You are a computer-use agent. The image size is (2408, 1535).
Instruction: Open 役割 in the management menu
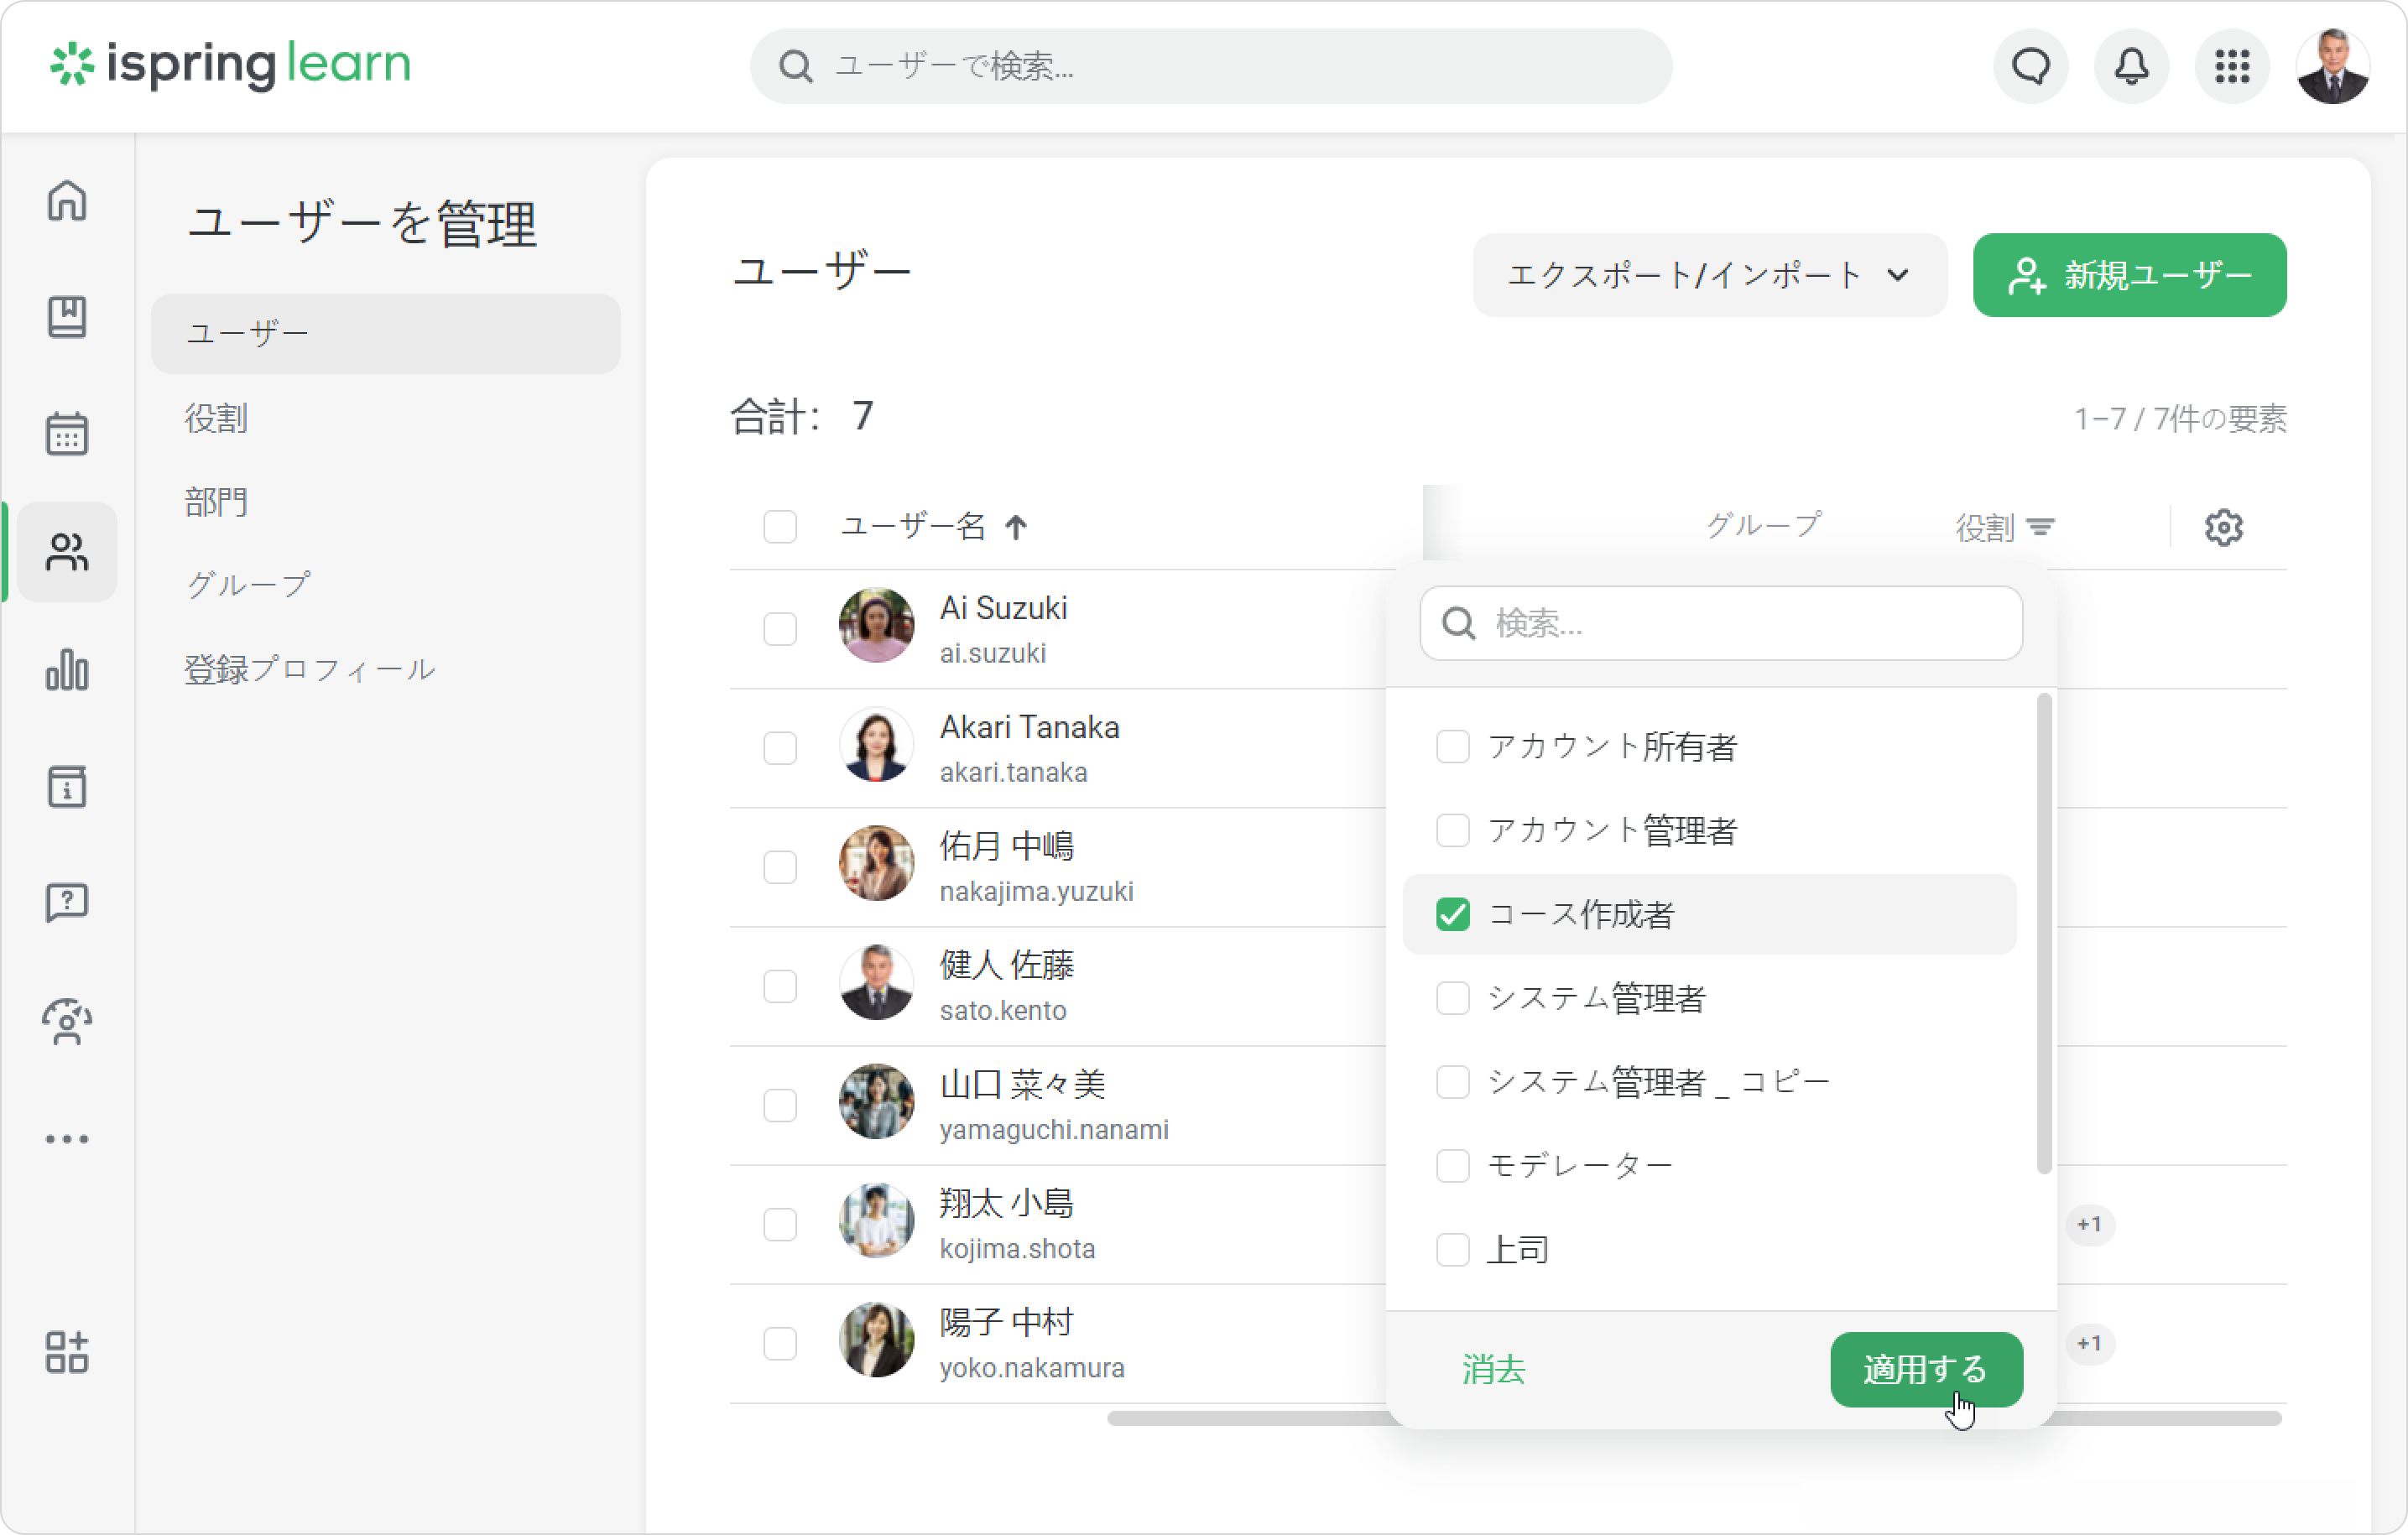[x=216, y=418]
